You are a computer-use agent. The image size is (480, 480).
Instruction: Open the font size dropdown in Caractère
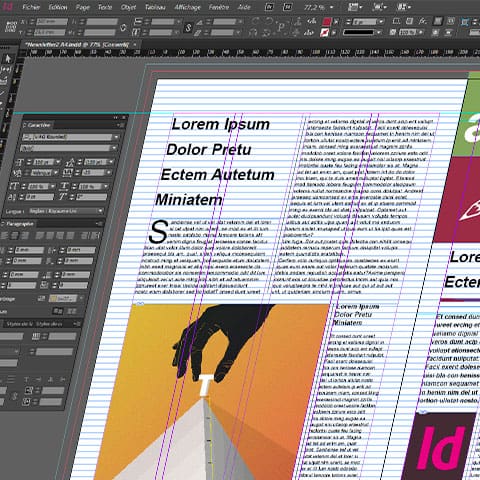(58, 162)
